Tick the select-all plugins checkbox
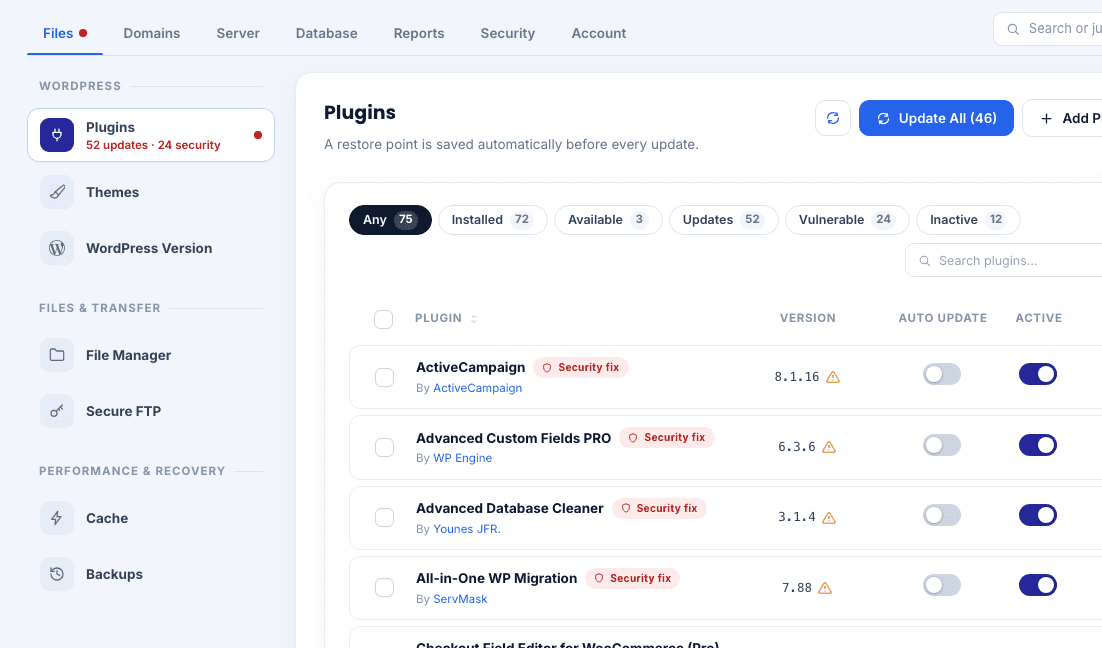This screenshot has width=1102, height=648. [x=383, y=319]
